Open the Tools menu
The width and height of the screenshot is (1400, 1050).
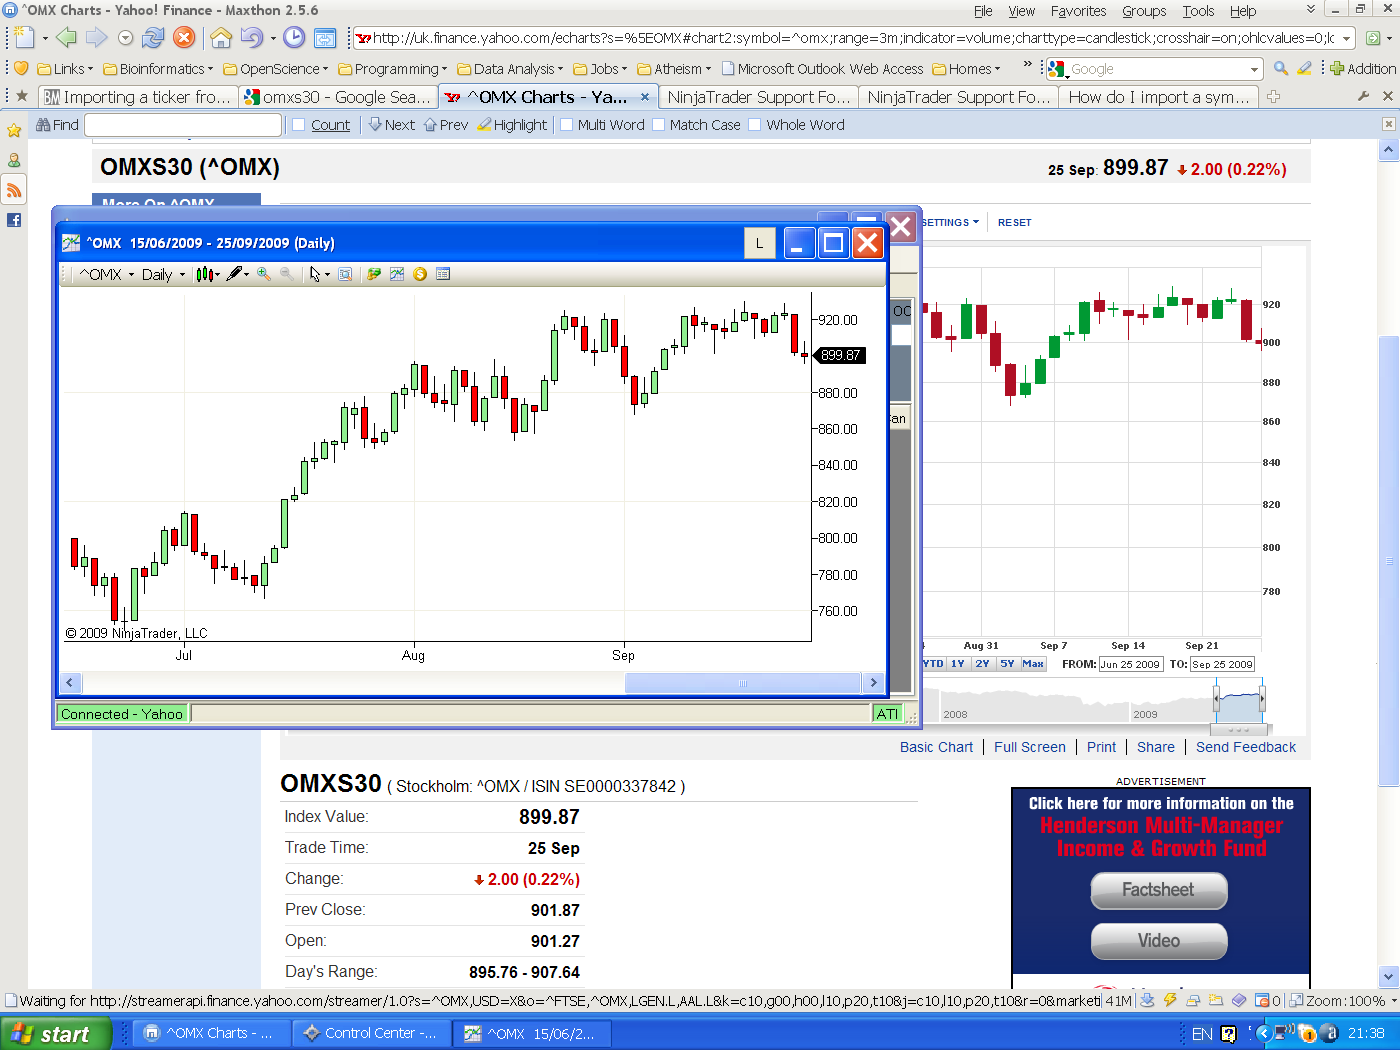pos(1198,11)
